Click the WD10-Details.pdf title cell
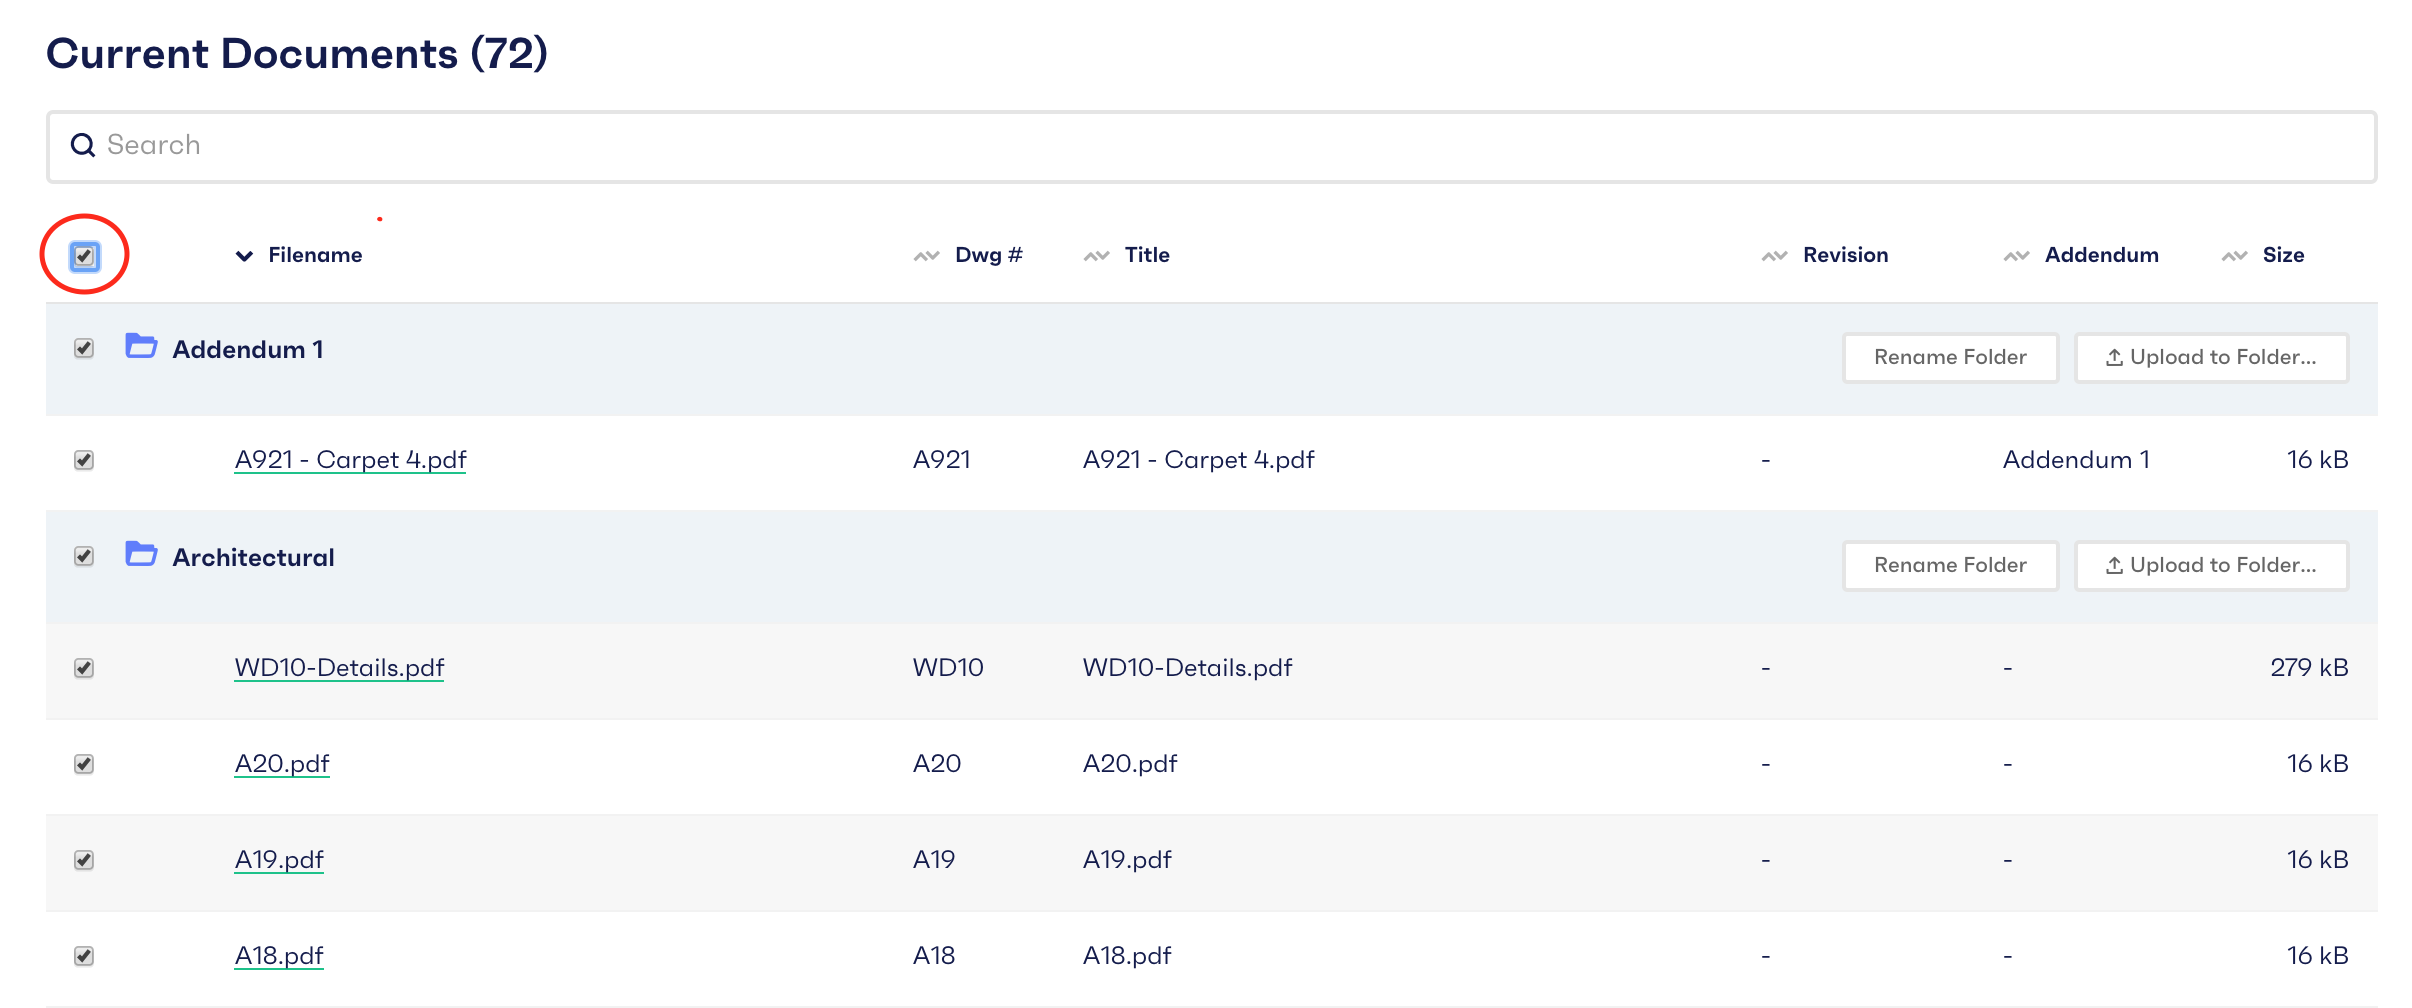This screenshot has width=2412, height=1008. pos(1187,668)
